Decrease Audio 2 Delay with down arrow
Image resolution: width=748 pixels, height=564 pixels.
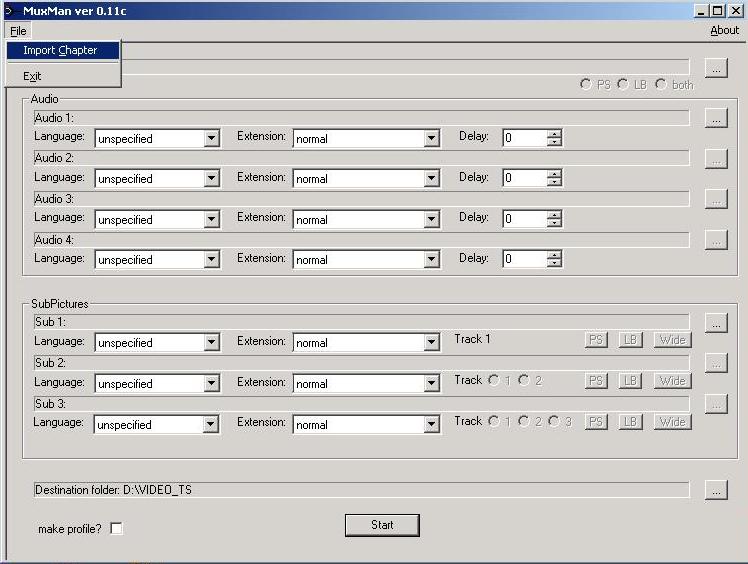coord(554,183)
